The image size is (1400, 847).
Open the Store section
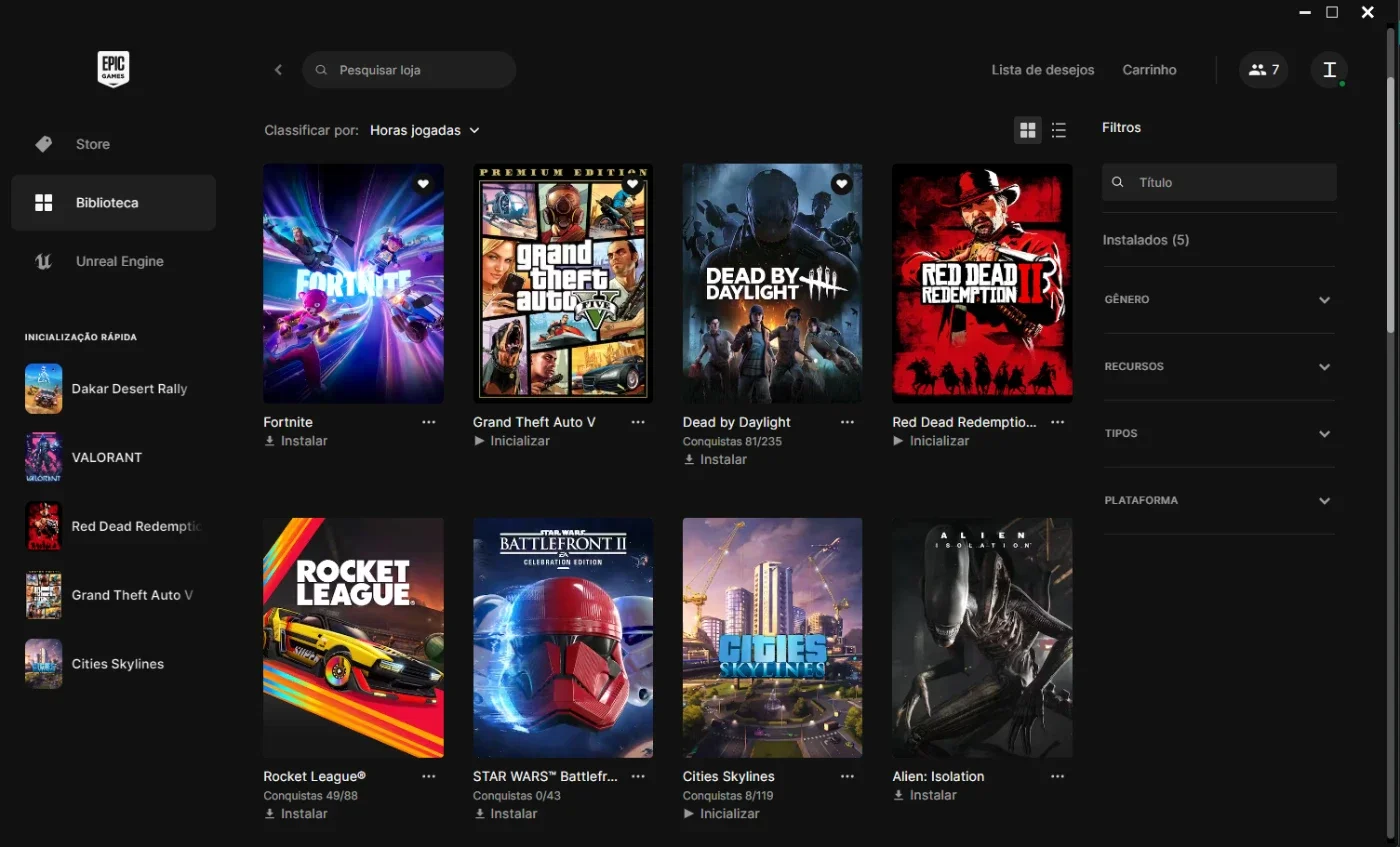click(x=113, y=144)
